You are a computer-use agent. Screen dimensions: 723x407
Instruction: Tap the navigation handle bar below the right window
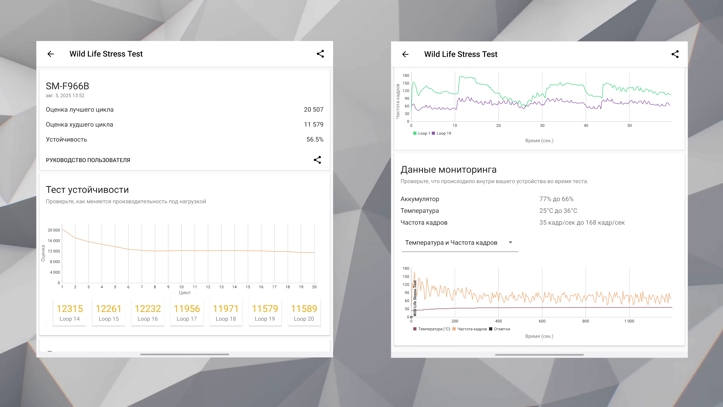(539, 355)
